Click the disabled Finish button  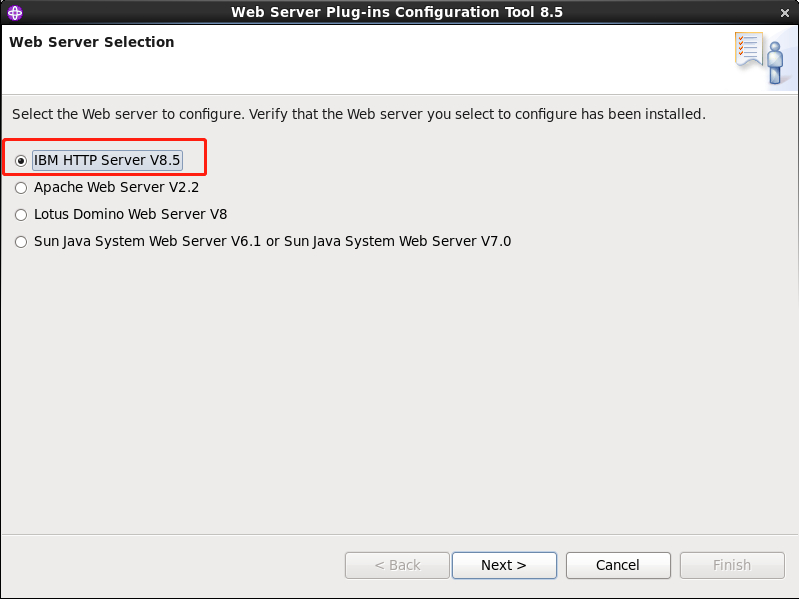(732, 565)
